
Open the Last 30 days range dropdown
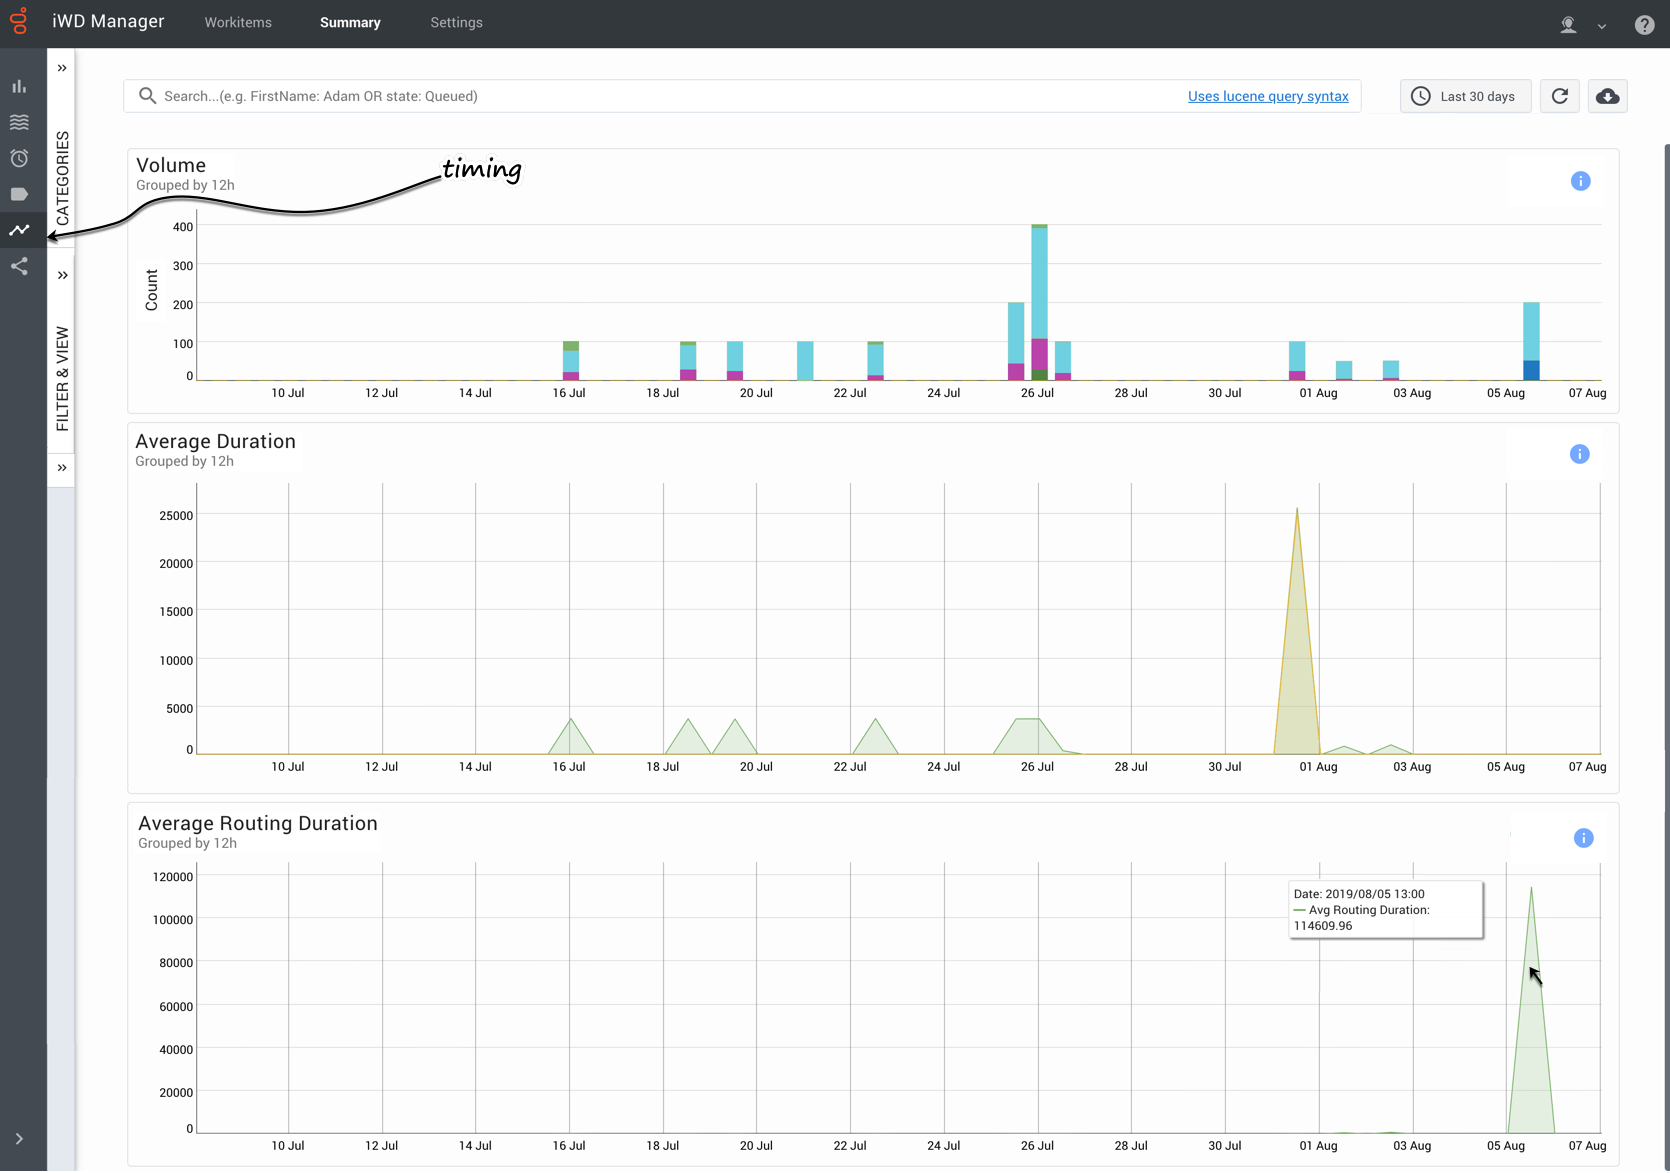pyautogui.click(x=1465, y=96)
